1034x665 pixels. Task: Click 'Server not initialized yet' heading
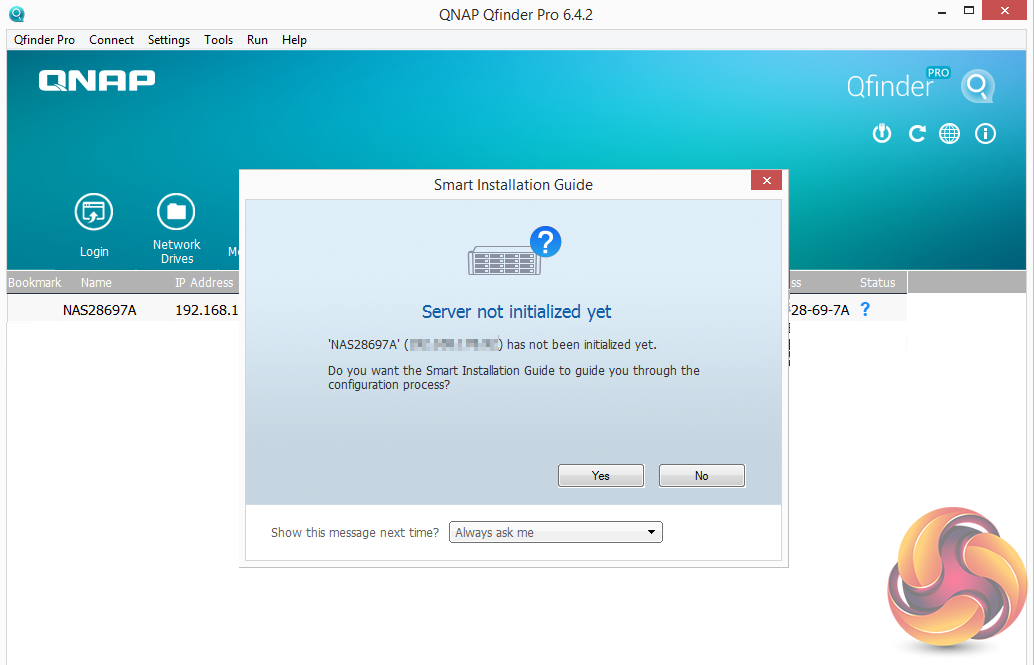tap(516, 311)
